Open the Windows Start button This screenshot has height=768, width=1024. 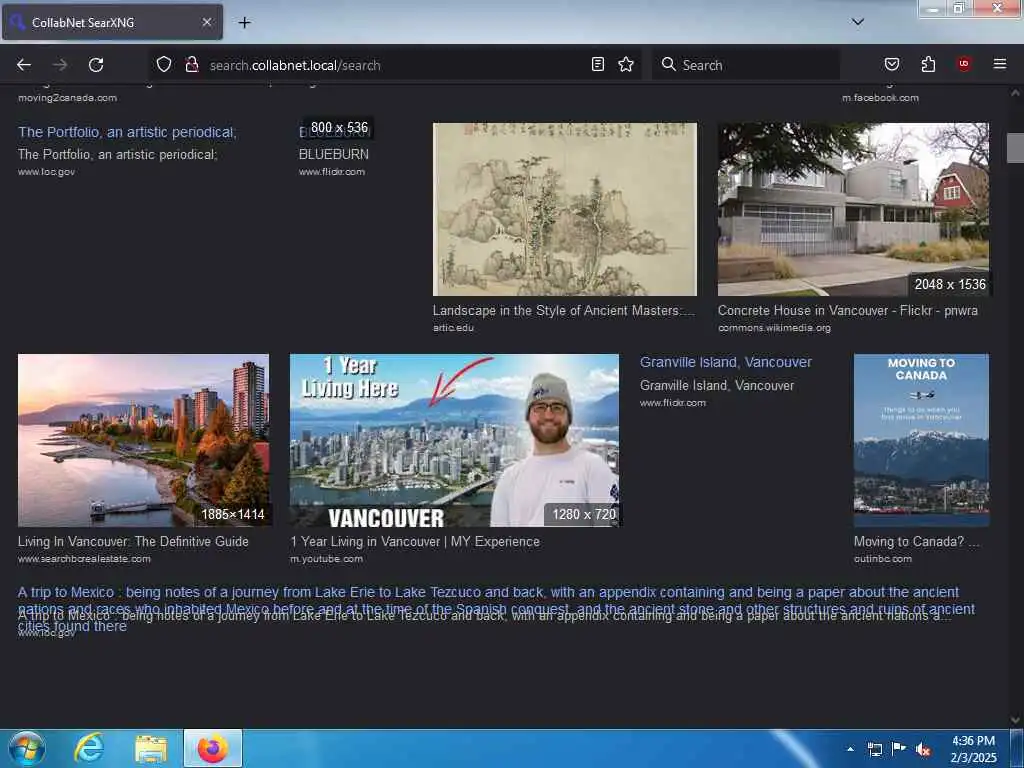coord(27,748)
